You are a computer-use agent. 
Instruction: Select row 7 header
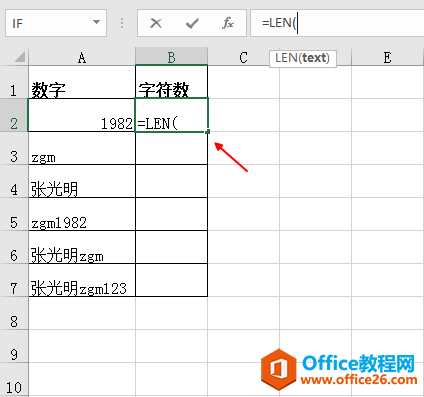[14, 280]
